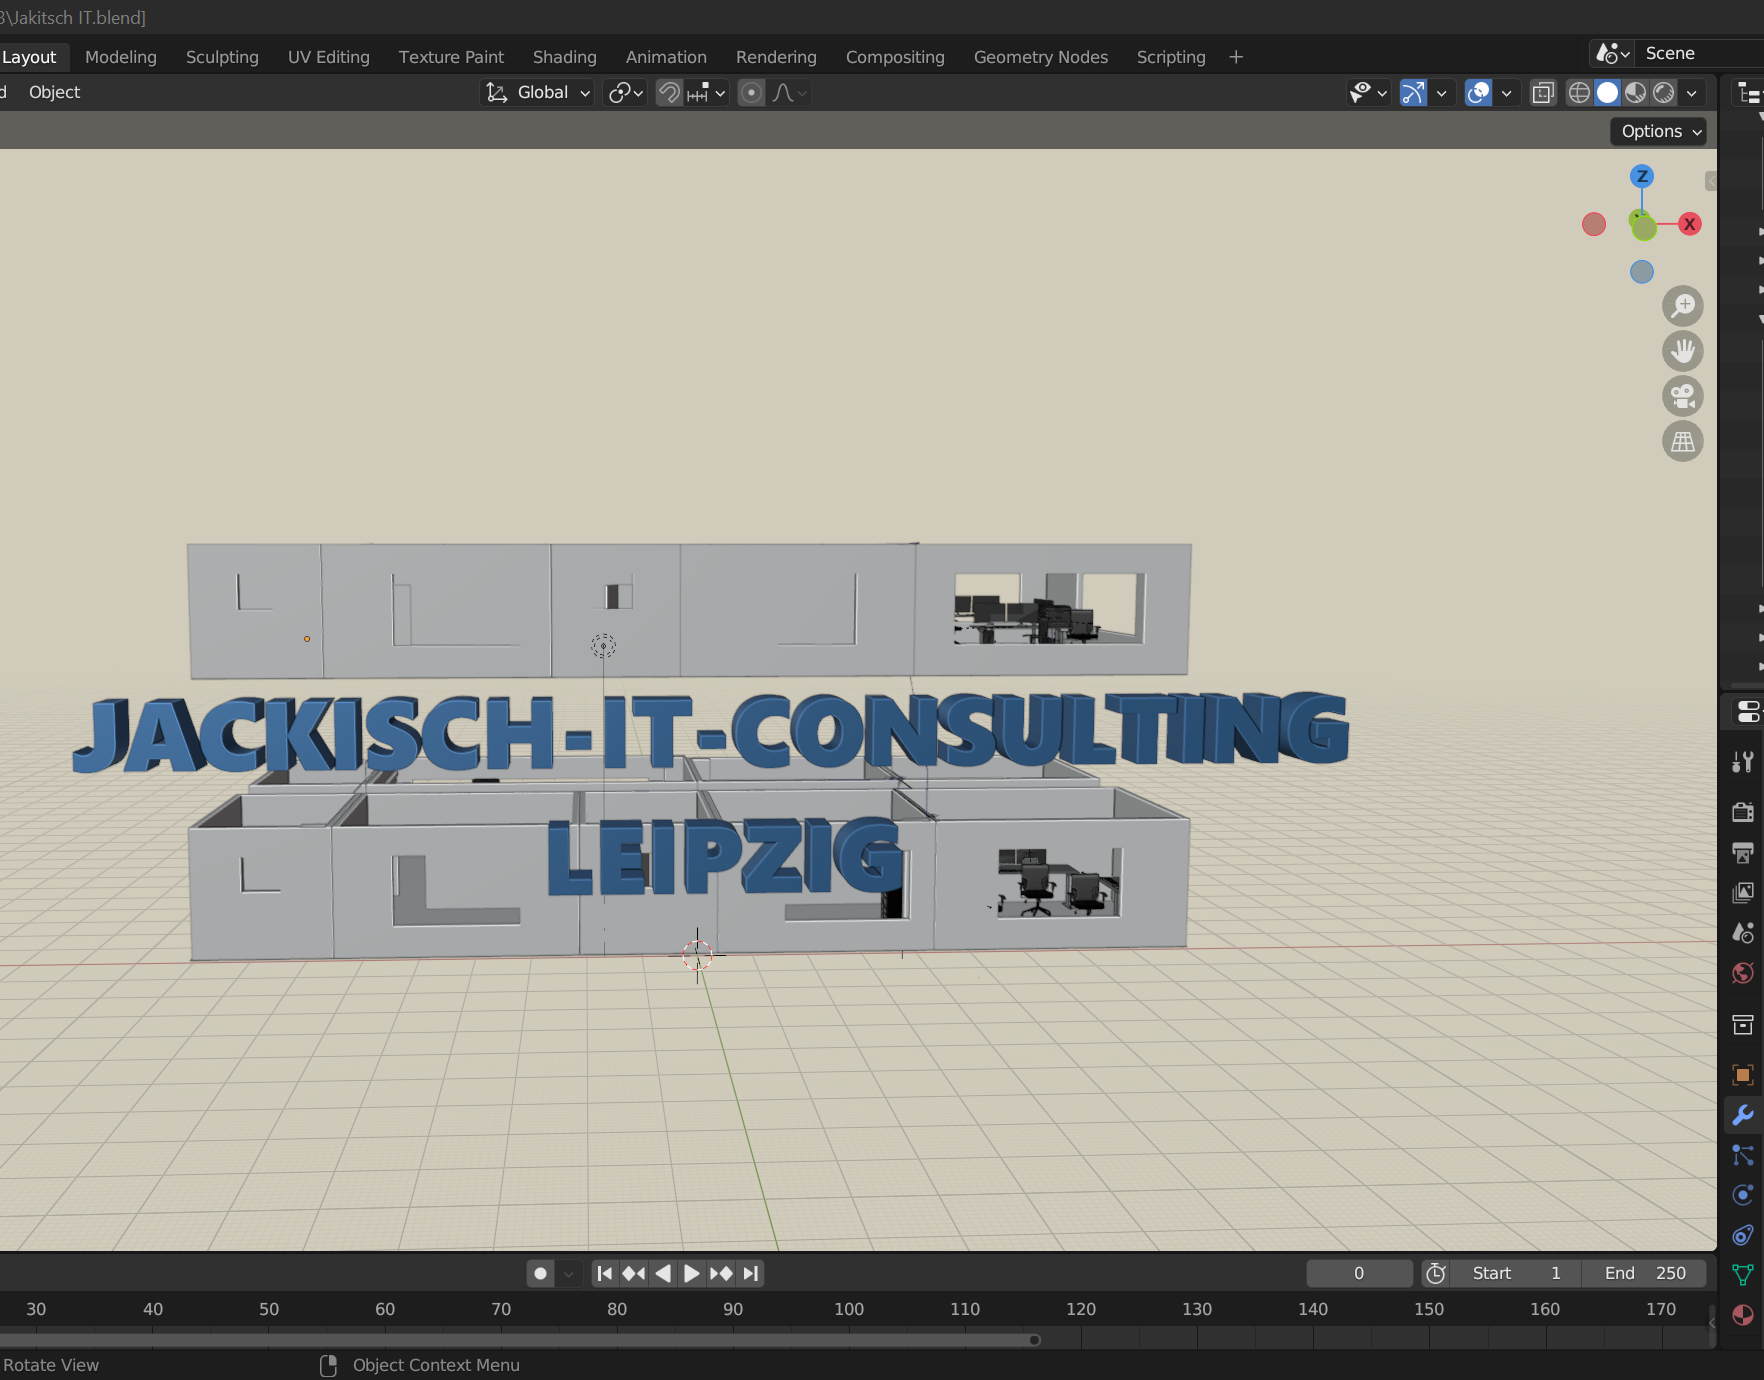Screen dimensions: 1764x1380
Task: Open the Object properties tab
Action: coord(1743,1075)
